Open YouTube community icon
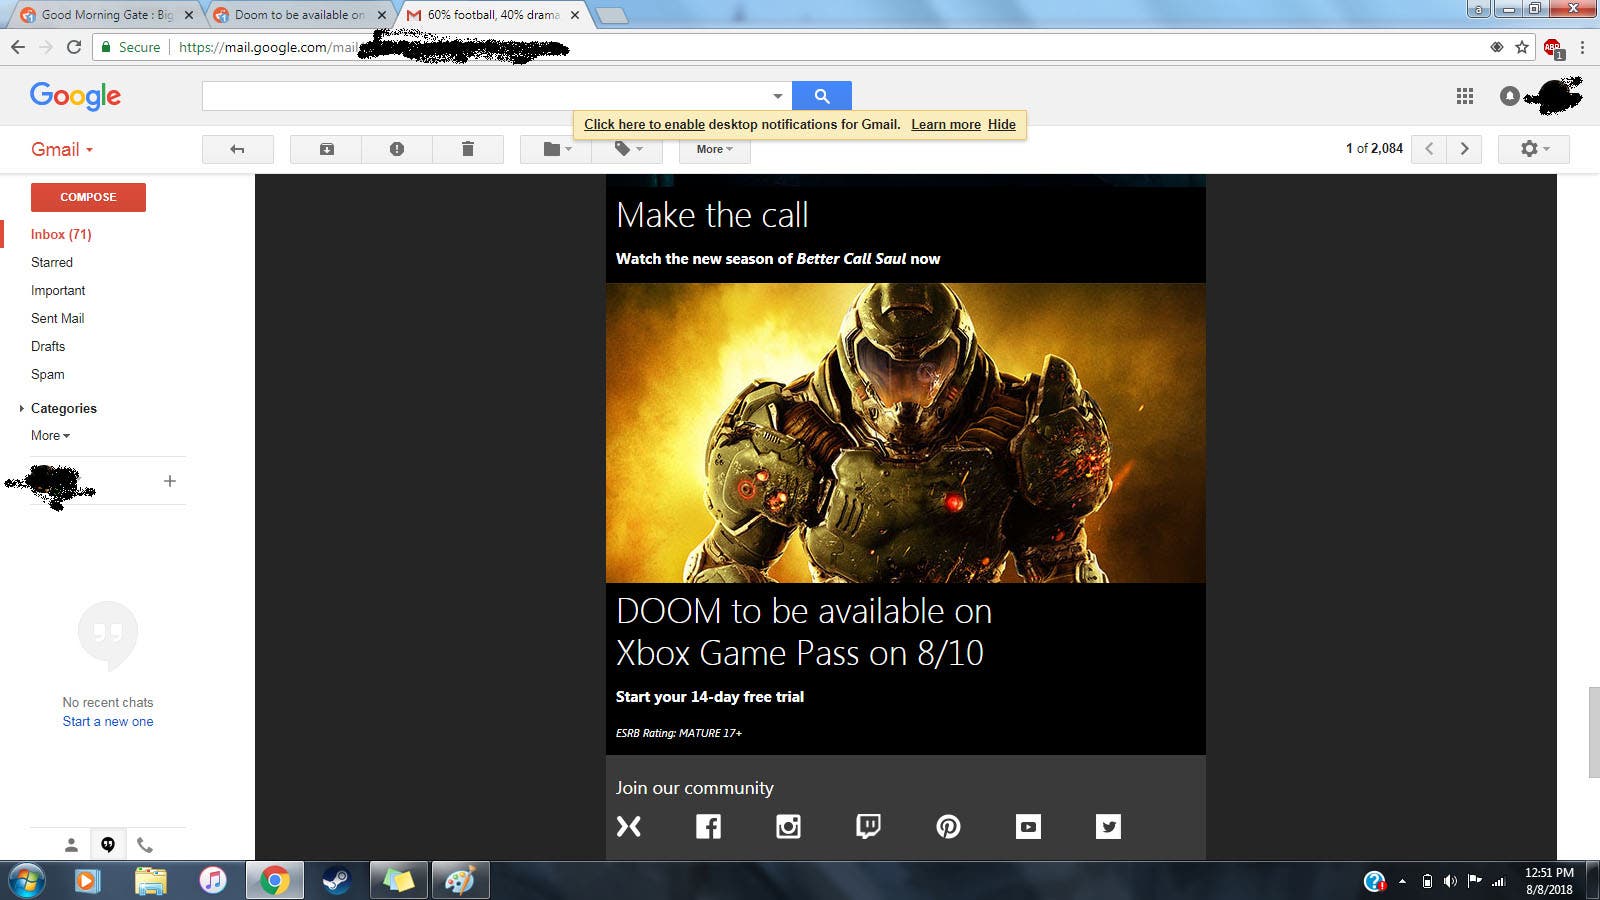This screenshot has width=1600, height=900. coord(1028,826)
